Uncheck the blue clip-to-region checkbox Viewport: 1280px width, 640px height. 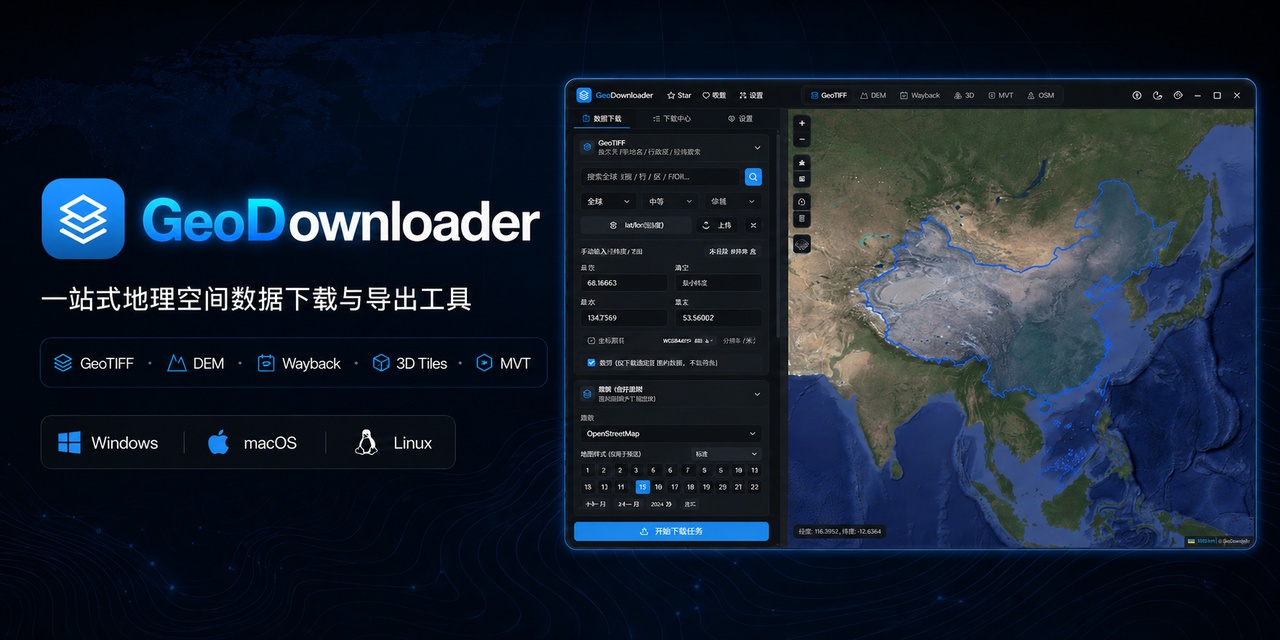[591, 363]
